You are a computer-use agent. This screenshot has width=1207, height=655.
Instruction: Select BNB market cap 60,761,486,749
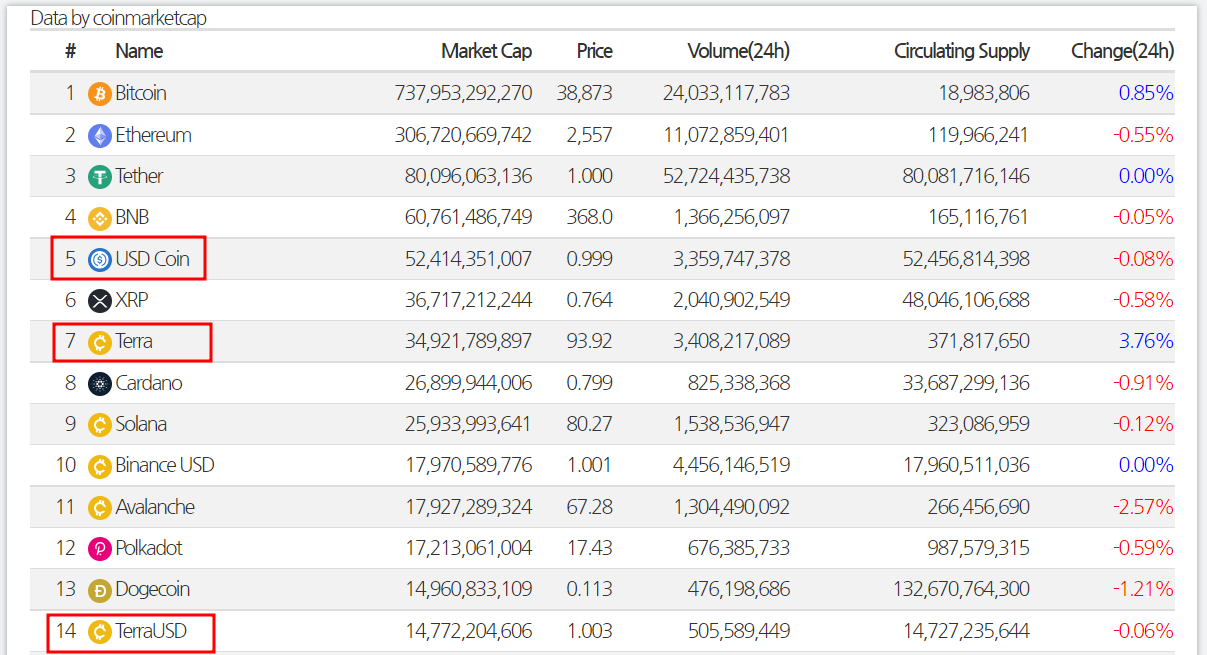[x=469, y=217]
